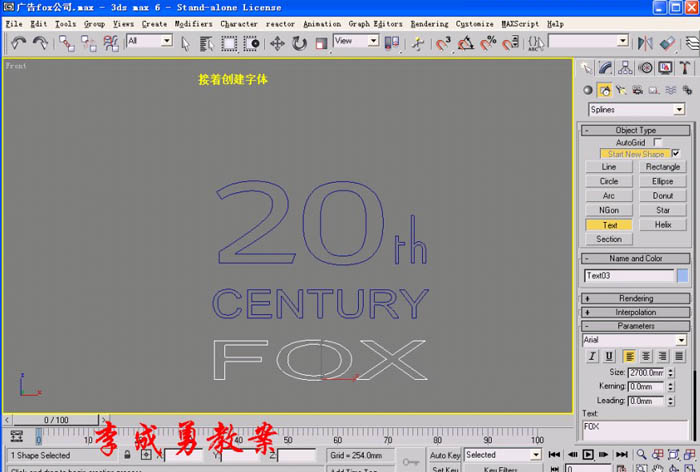Open the Display command panel tab
Viewport: 700px width, 472px height.
click(665, 68)
